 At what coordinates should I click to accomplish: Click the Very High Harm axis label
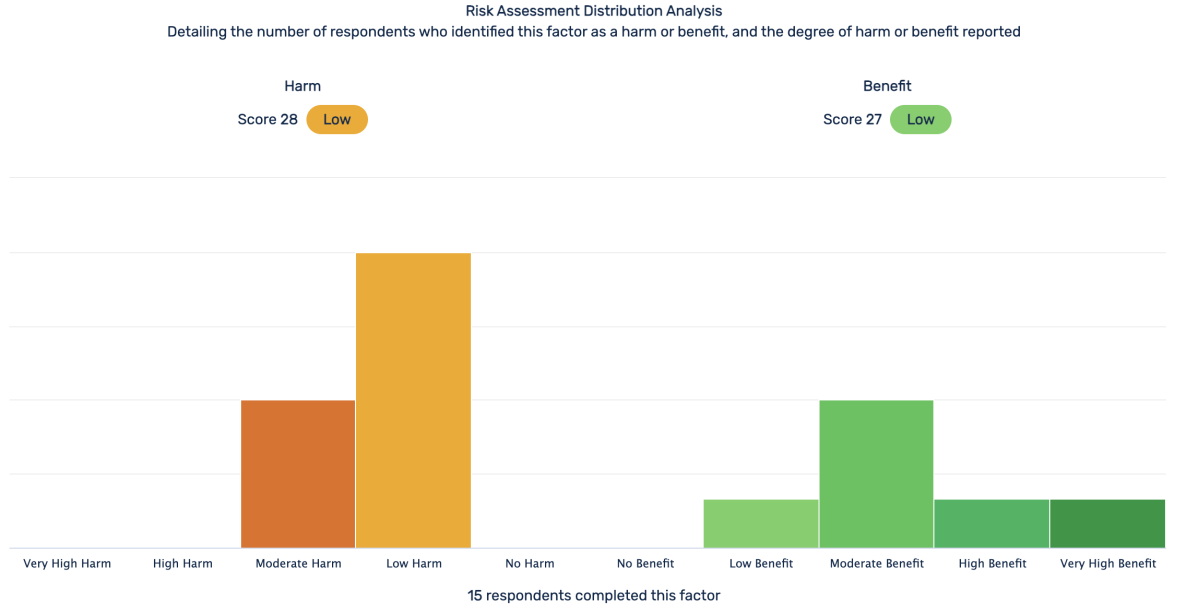point(67,564)
